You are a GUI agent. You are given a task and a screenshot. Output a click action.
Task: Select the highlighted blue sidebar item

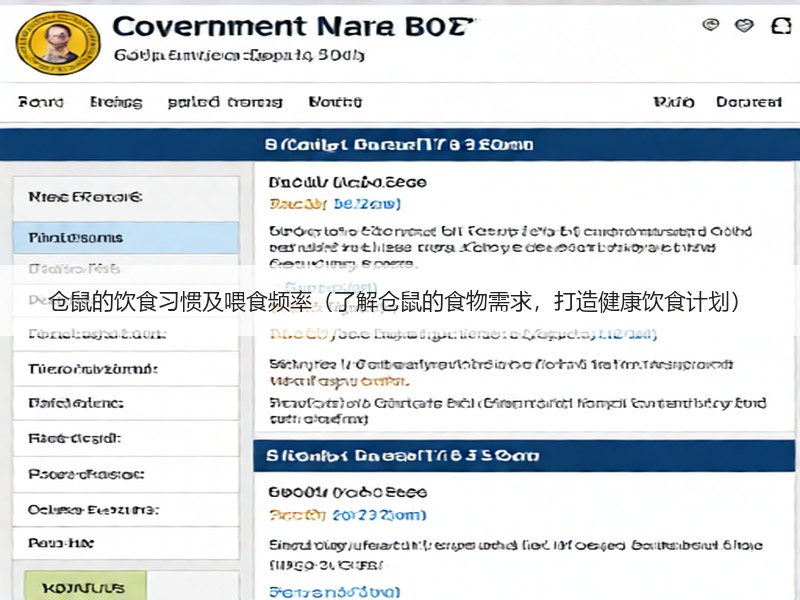[x=126, y=238]
